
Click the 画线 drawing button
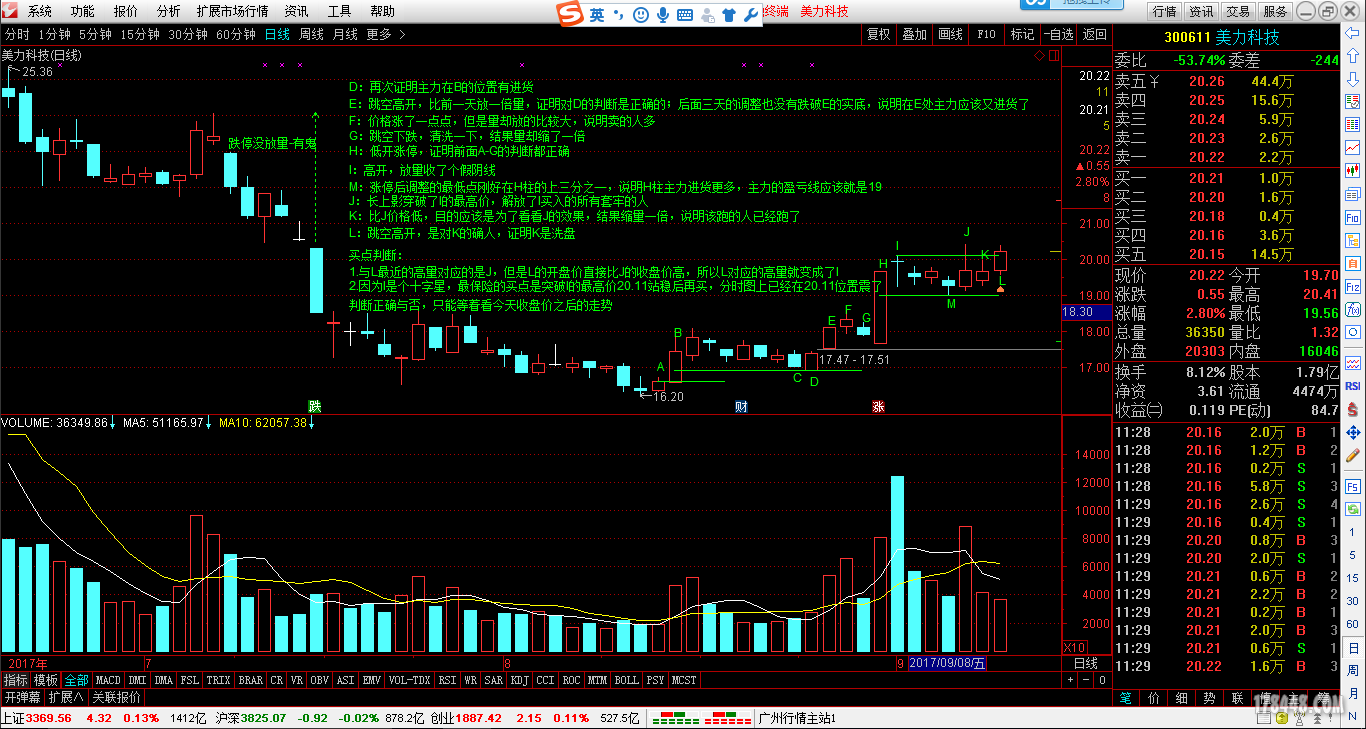click(951, 34)
